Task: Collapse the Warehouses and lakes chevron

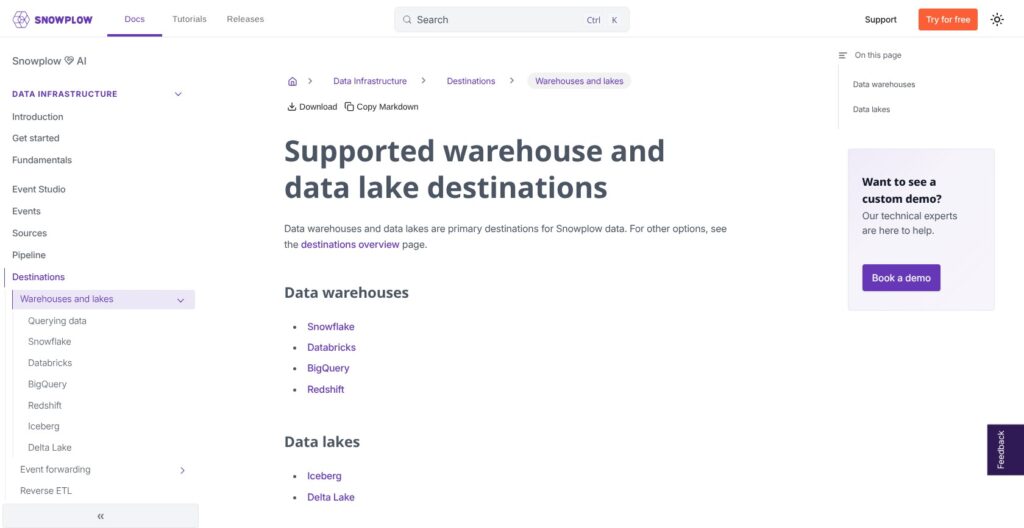Action: tap(181, 300)
